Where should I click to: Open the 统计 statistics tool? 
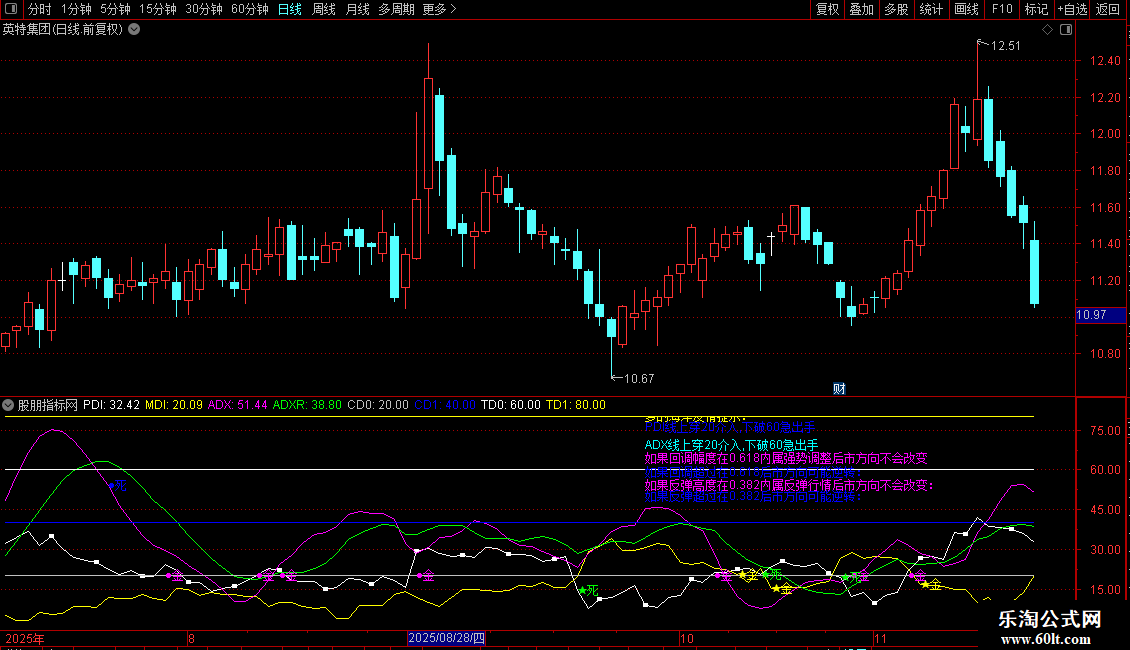[x=931, y=10]
